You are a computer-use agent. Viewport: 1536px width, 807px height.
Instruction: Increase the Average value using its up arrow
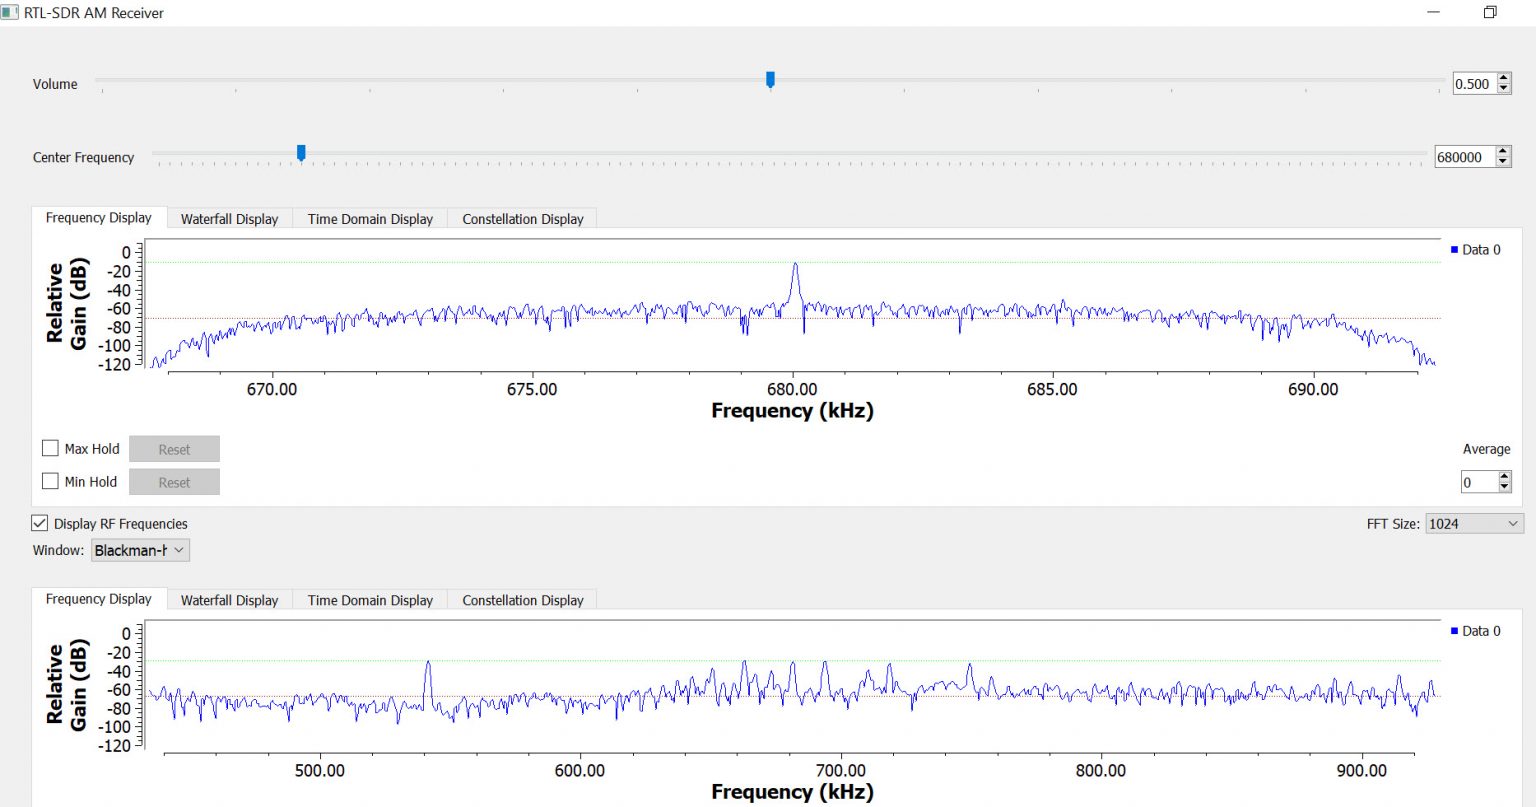[x=1503, y=476]
